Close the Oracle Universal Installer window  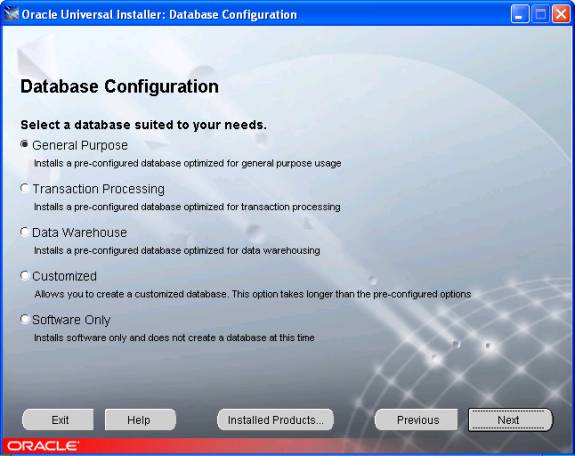click(561, 14)
